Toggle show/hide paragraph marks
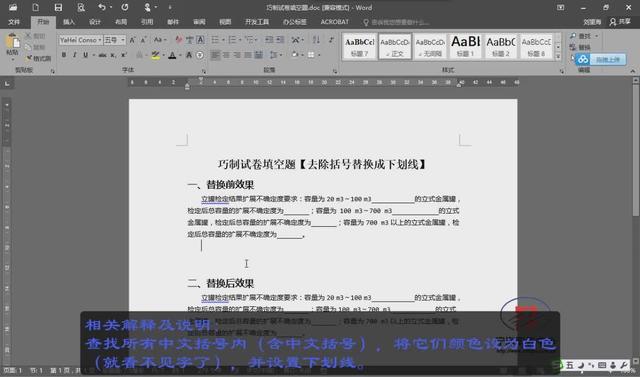The width and height of the screenshot is (640, 377). click(x=331, y=40)
